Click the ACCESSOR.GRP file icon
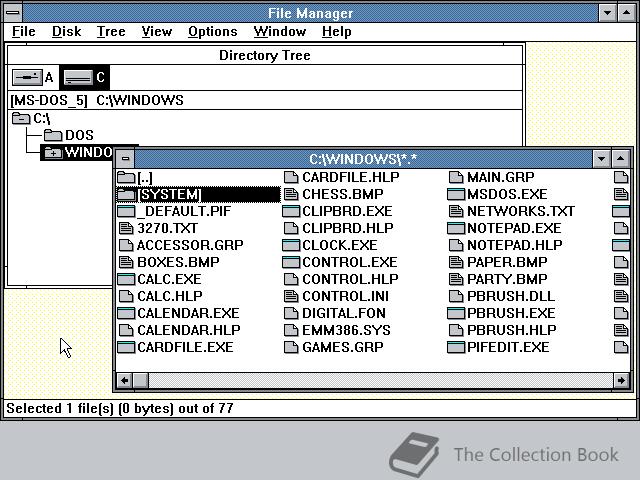This screenshot has width=640, height=480. tap(126, 245)
